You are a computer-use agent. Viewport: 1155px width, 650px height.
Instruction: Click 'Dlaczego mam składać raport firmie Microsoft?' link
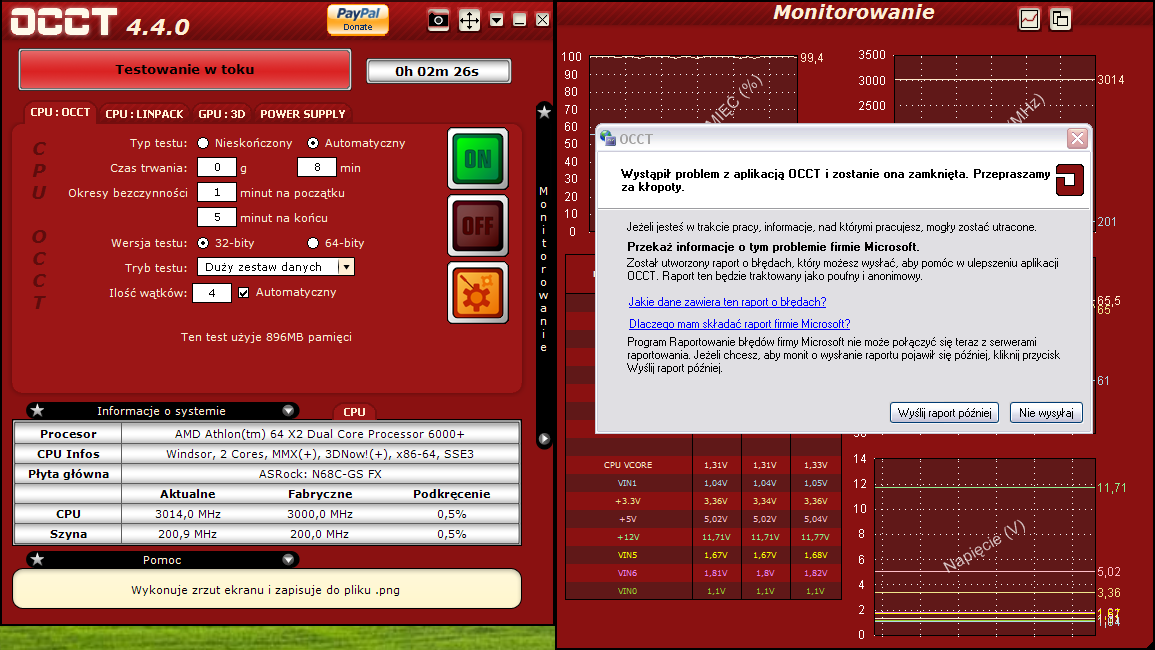point(740,324)
